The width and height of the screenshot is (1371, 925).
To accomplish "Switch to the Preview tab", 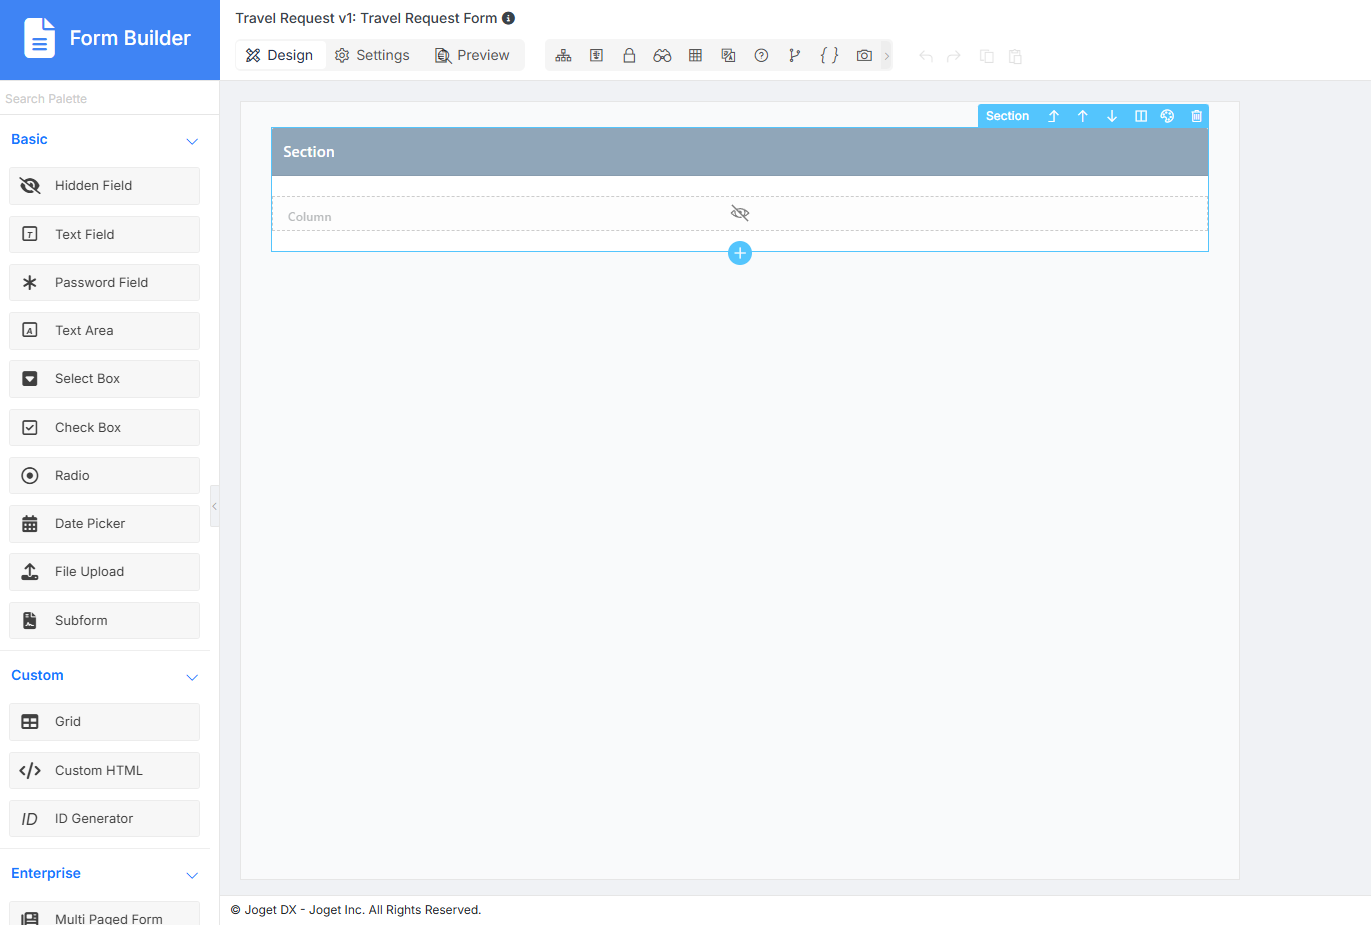I will click(472, 55).
